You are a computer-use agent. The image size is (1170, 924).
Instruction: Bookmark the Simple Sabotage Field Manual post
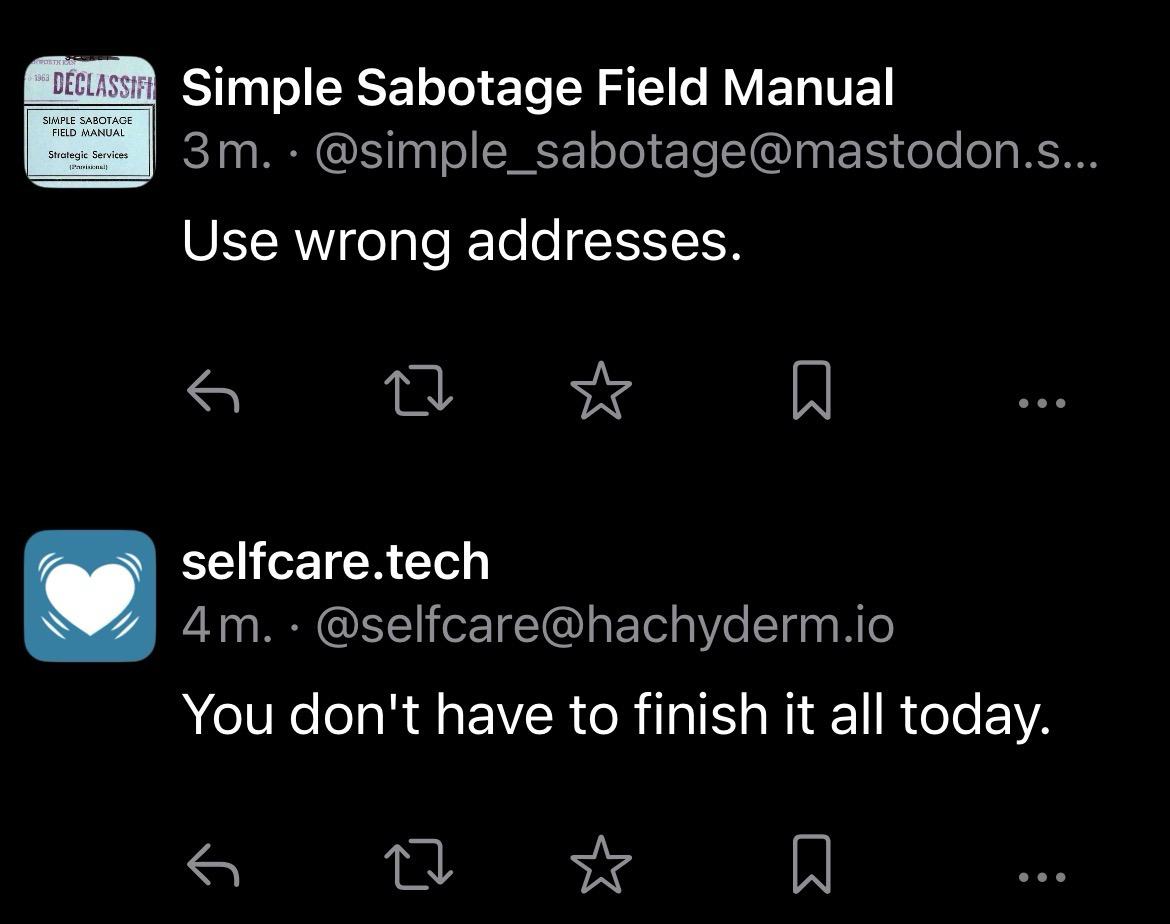click(811, 389)
